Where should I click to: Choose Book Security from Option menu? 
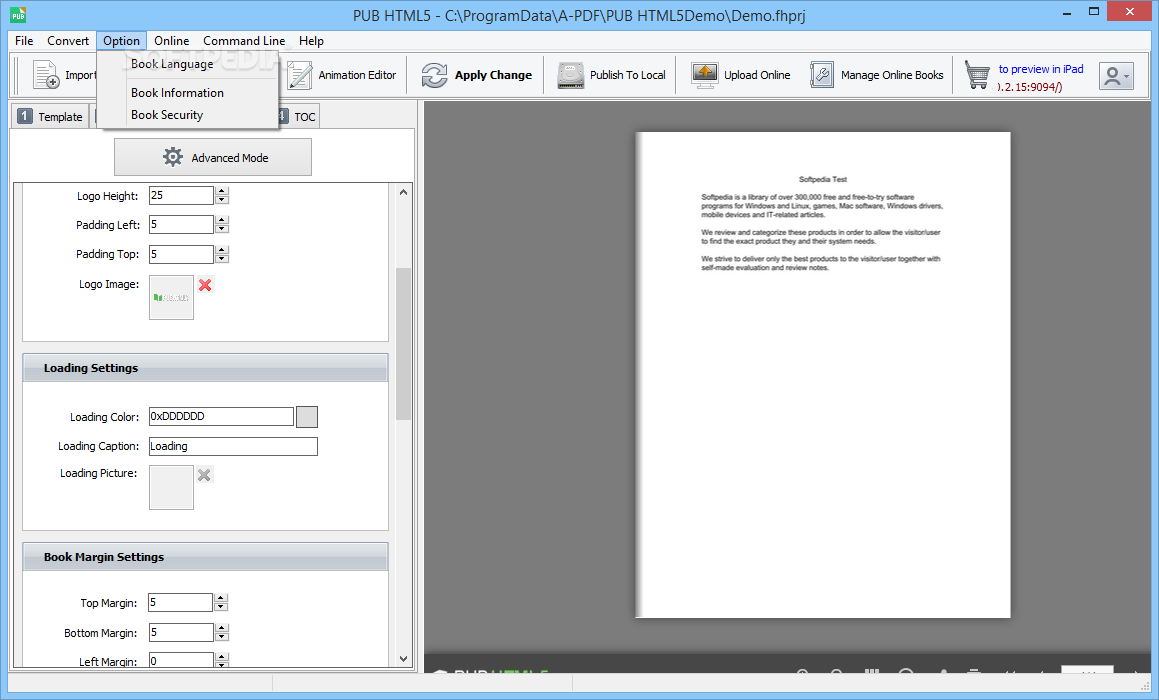click(x=188, y=115)
